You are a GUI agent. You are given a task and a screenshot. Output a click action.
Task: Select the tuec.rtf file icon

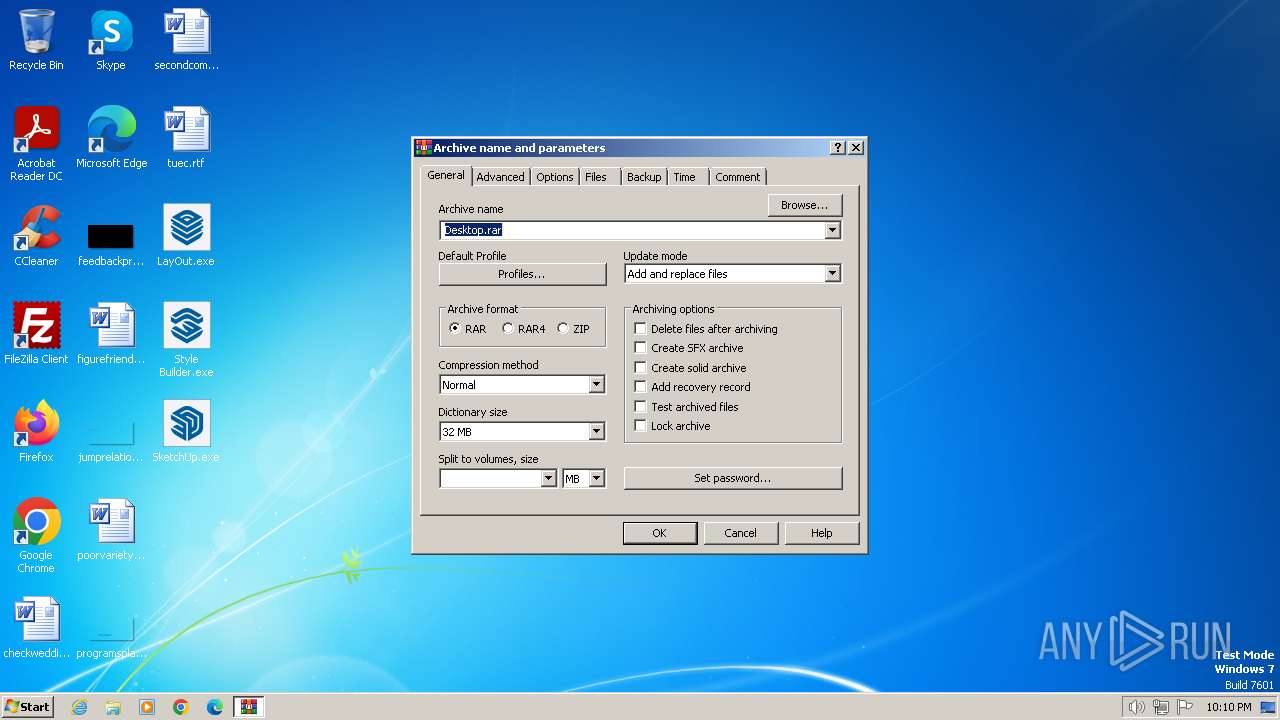(187, 138)
